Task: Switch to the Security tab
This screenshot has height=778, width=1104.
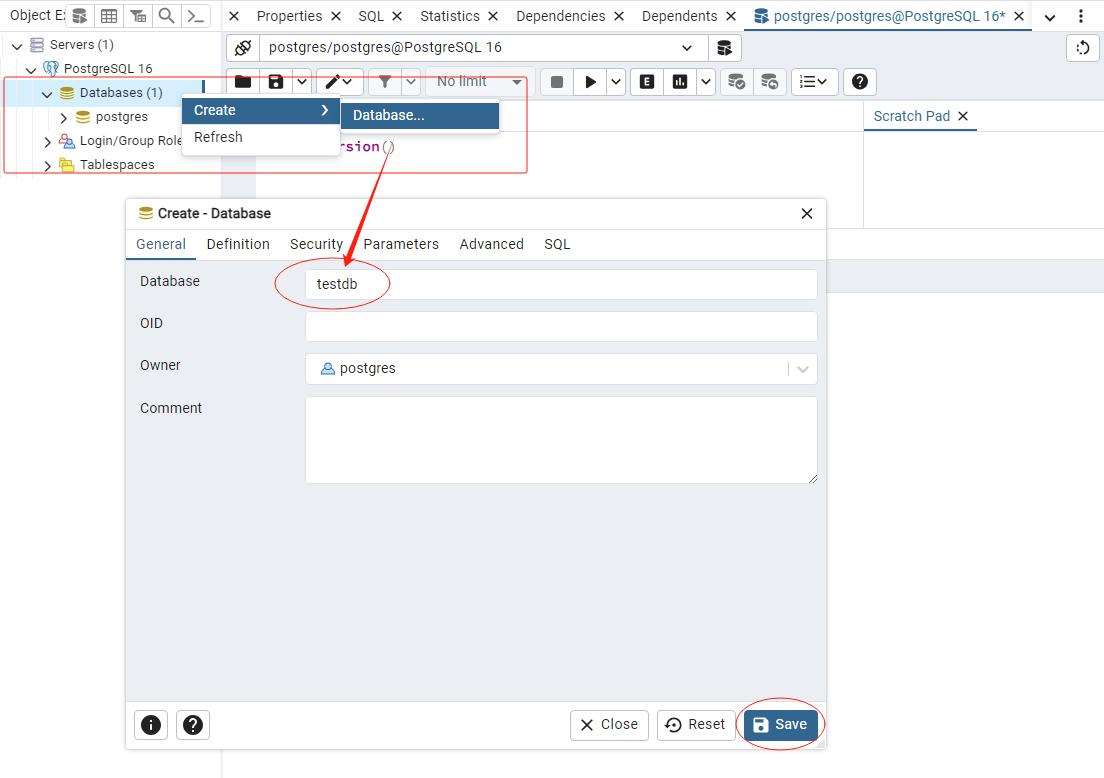Action: (316, 244)
